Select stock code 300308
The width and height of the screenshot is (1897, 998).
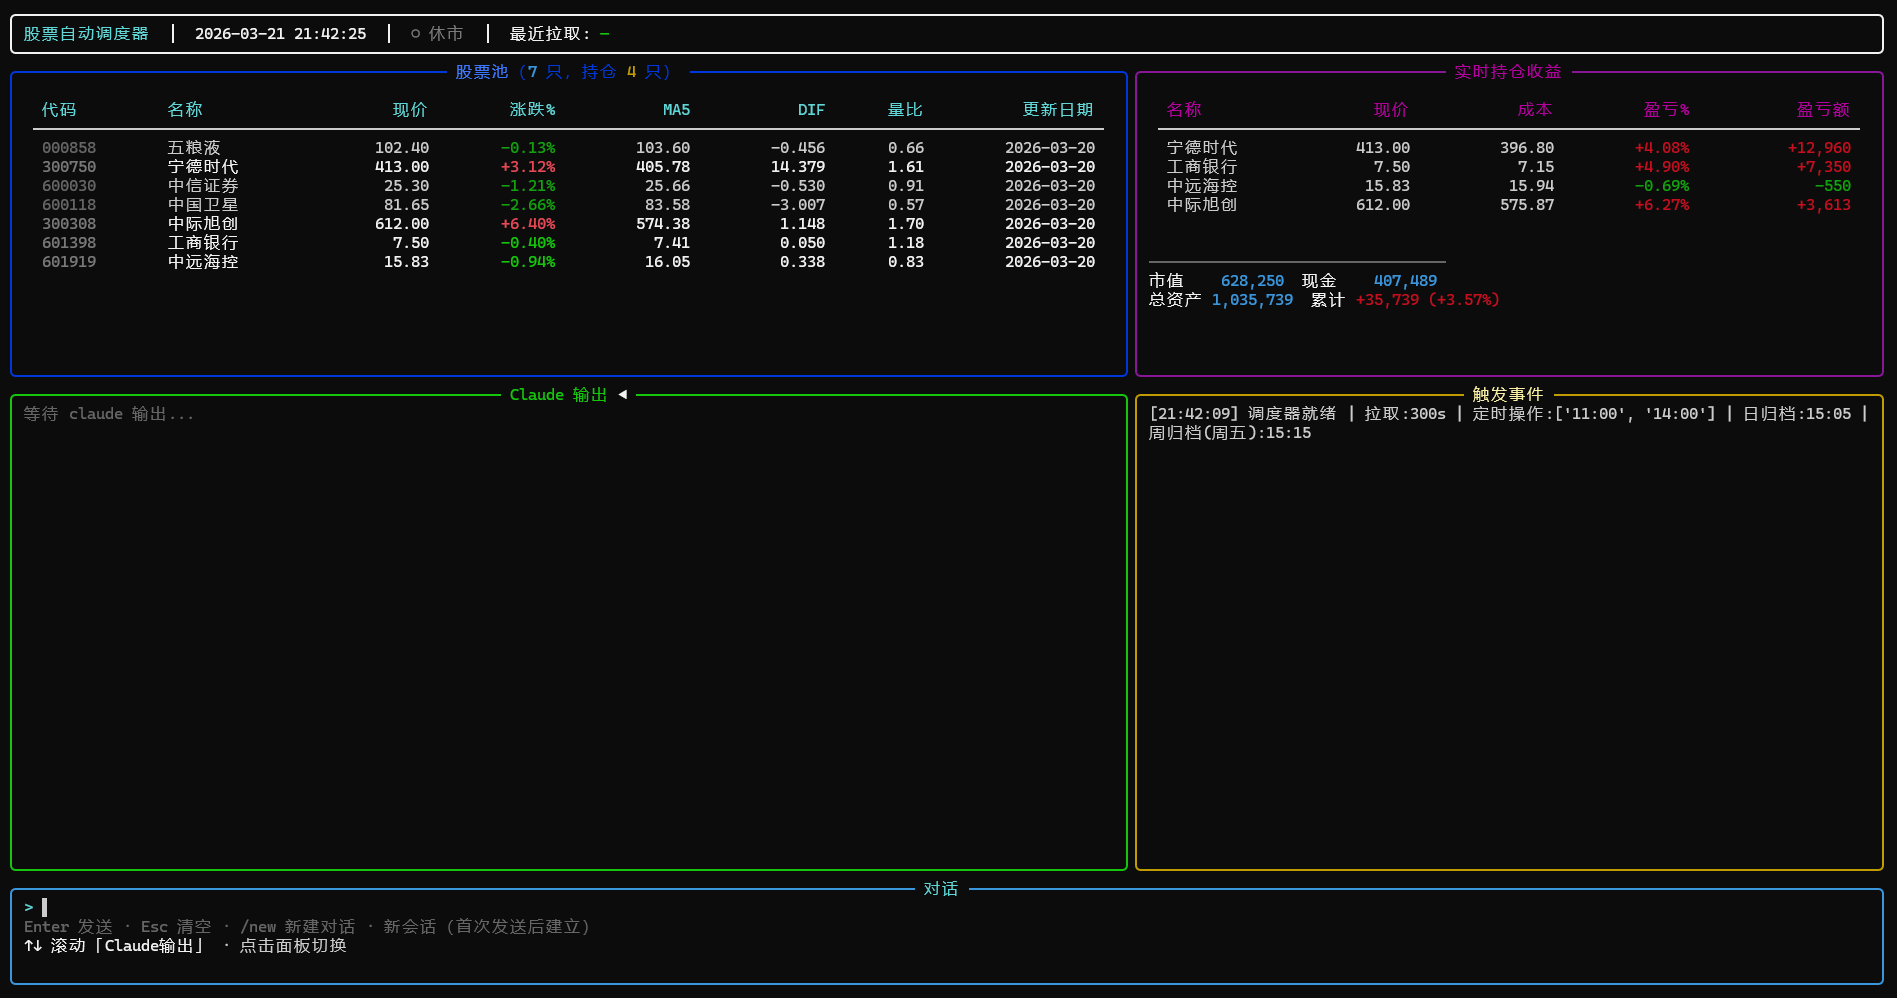69,224
